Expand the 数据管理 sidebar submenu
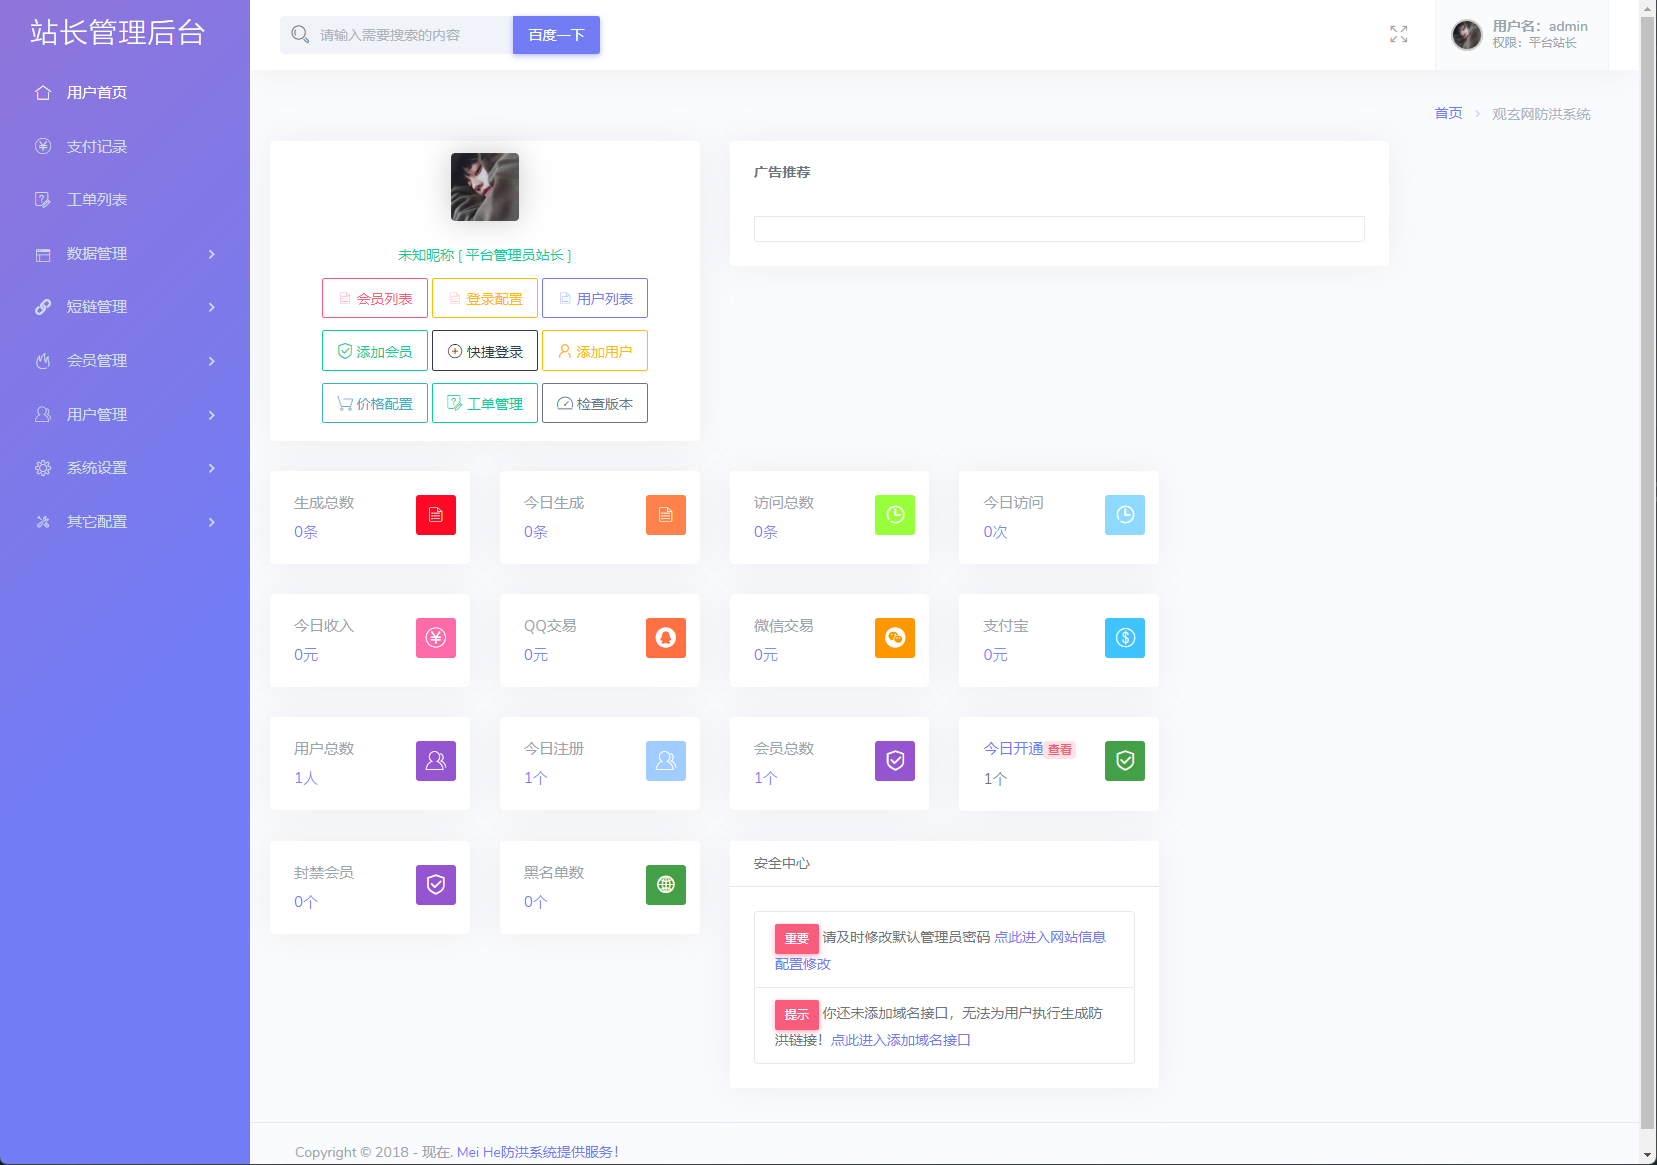The image size is (1657, 1165). tap(124, 254)
